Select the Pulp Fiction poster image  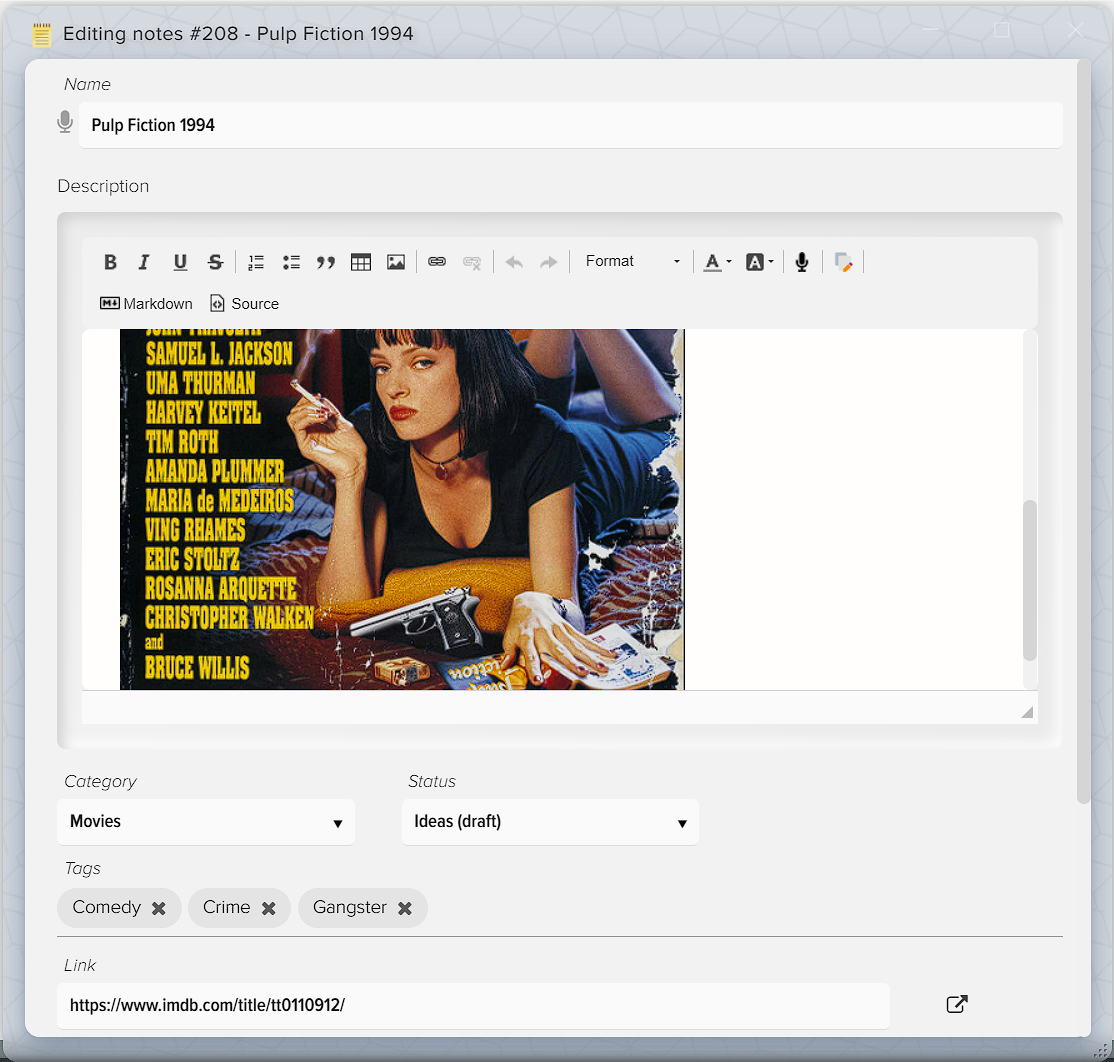click(x=402, y=509)
